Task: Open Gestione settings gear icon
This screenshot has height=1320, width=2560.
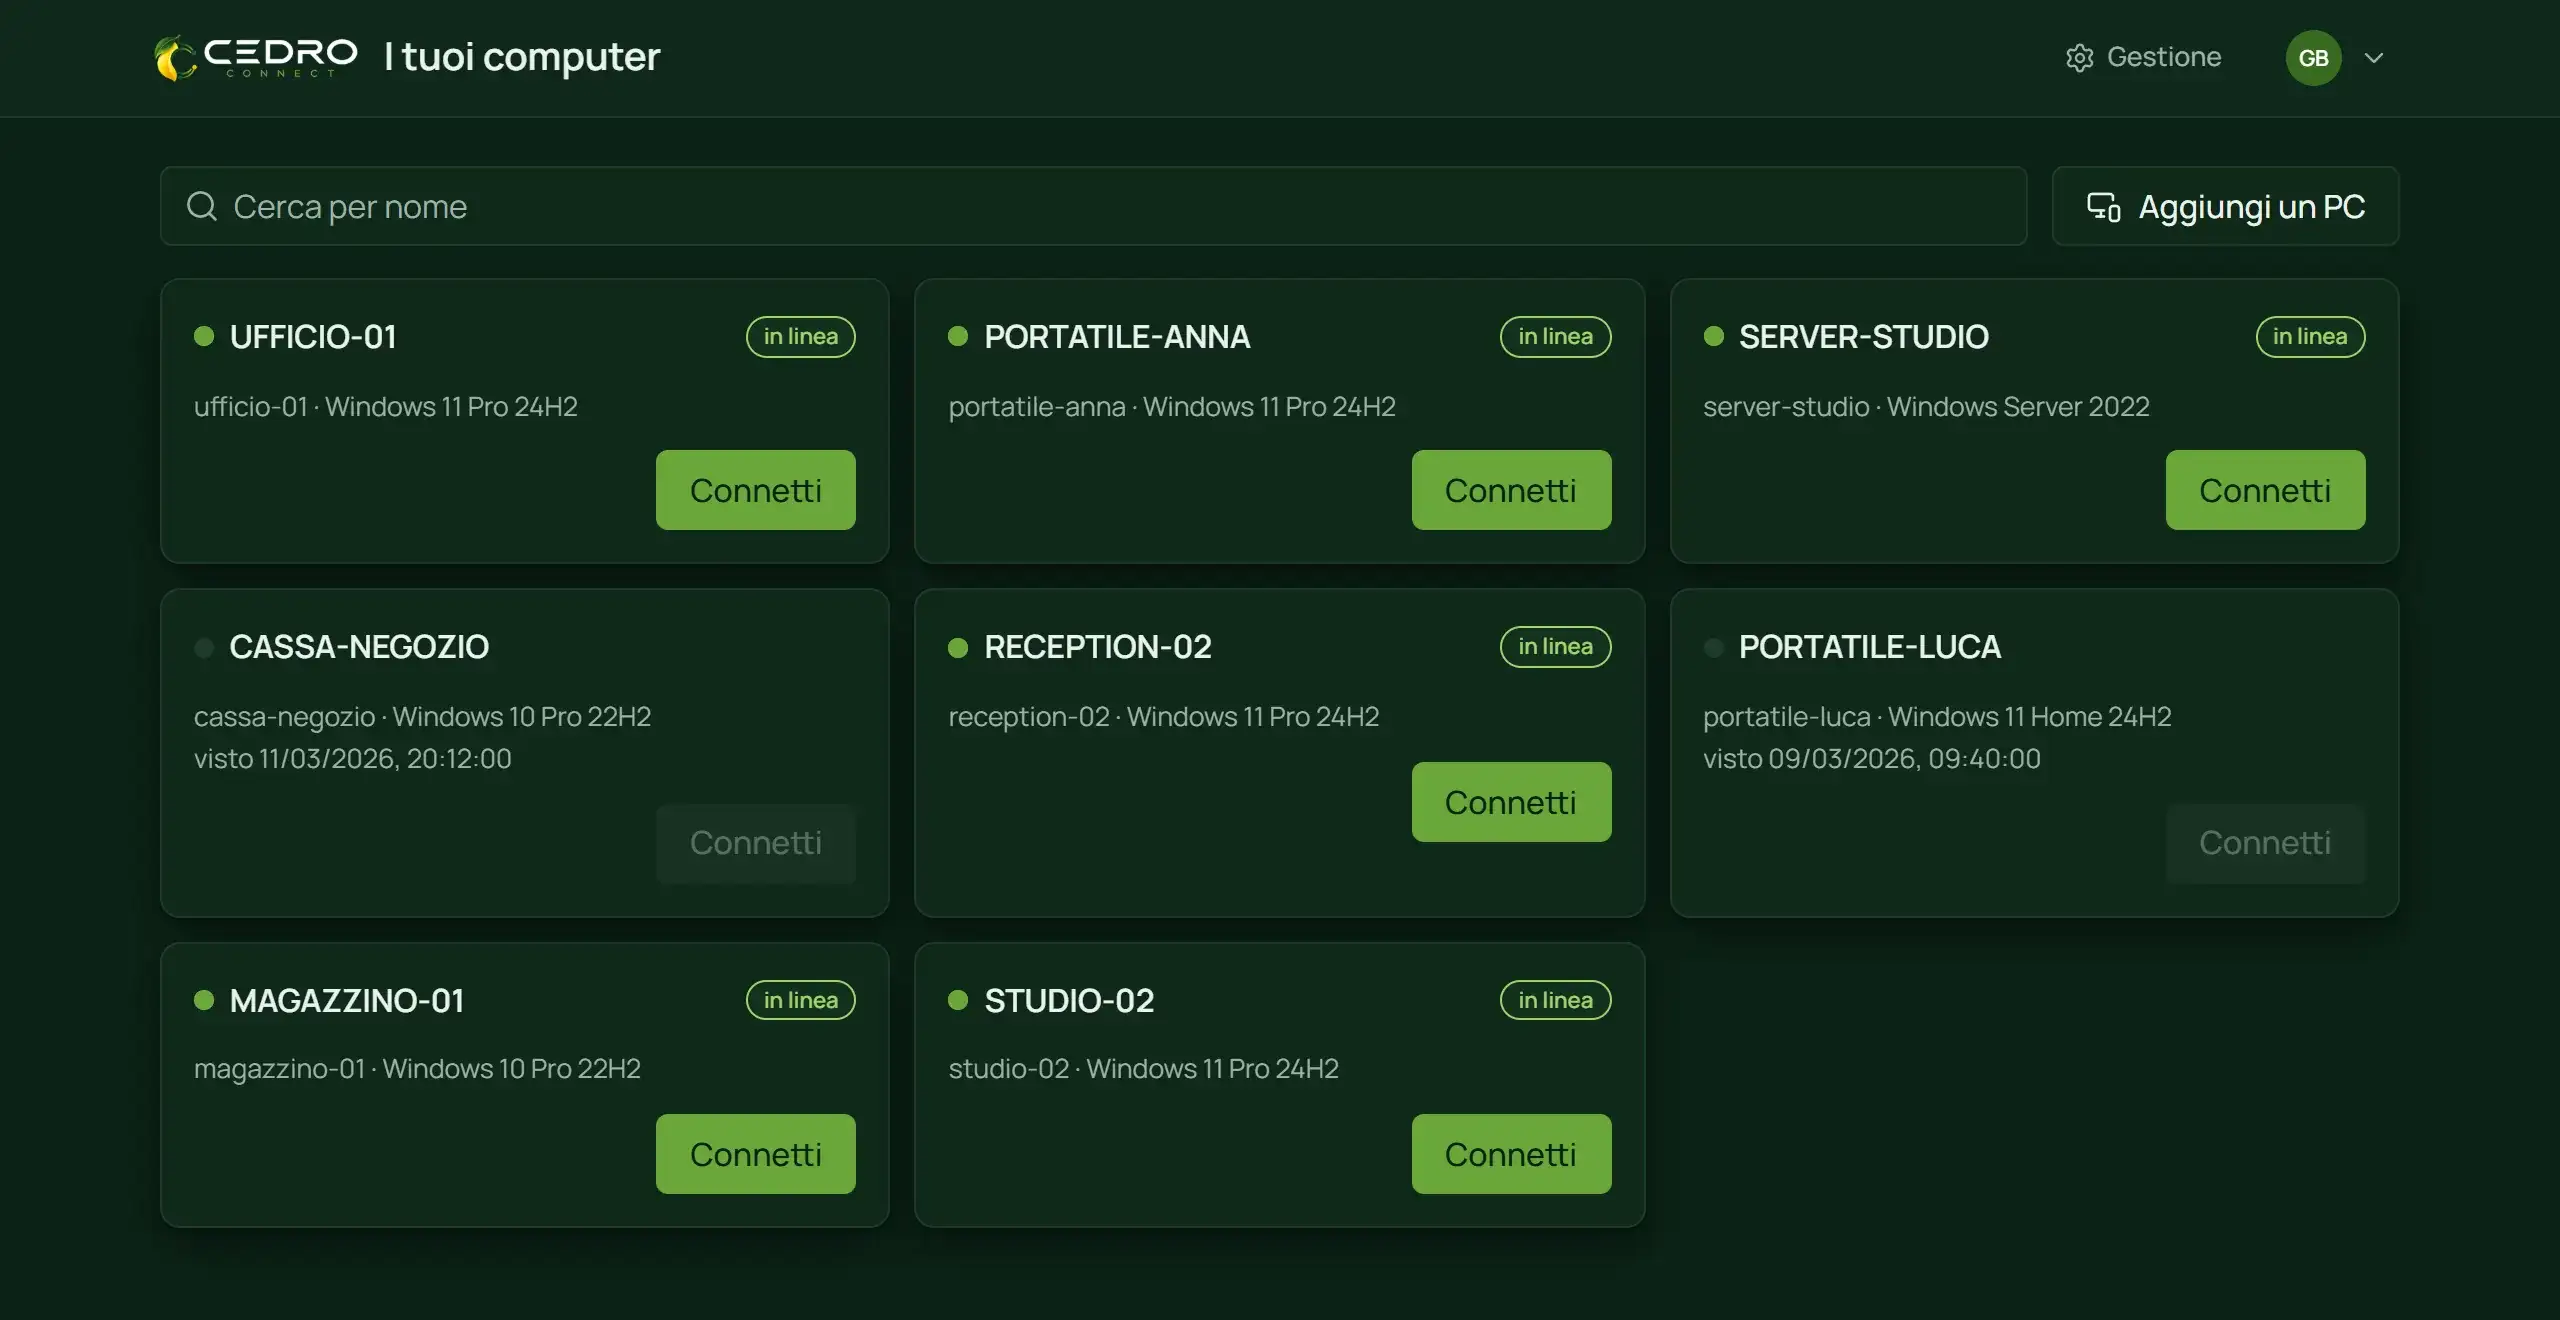Action: coord(2079,58)
